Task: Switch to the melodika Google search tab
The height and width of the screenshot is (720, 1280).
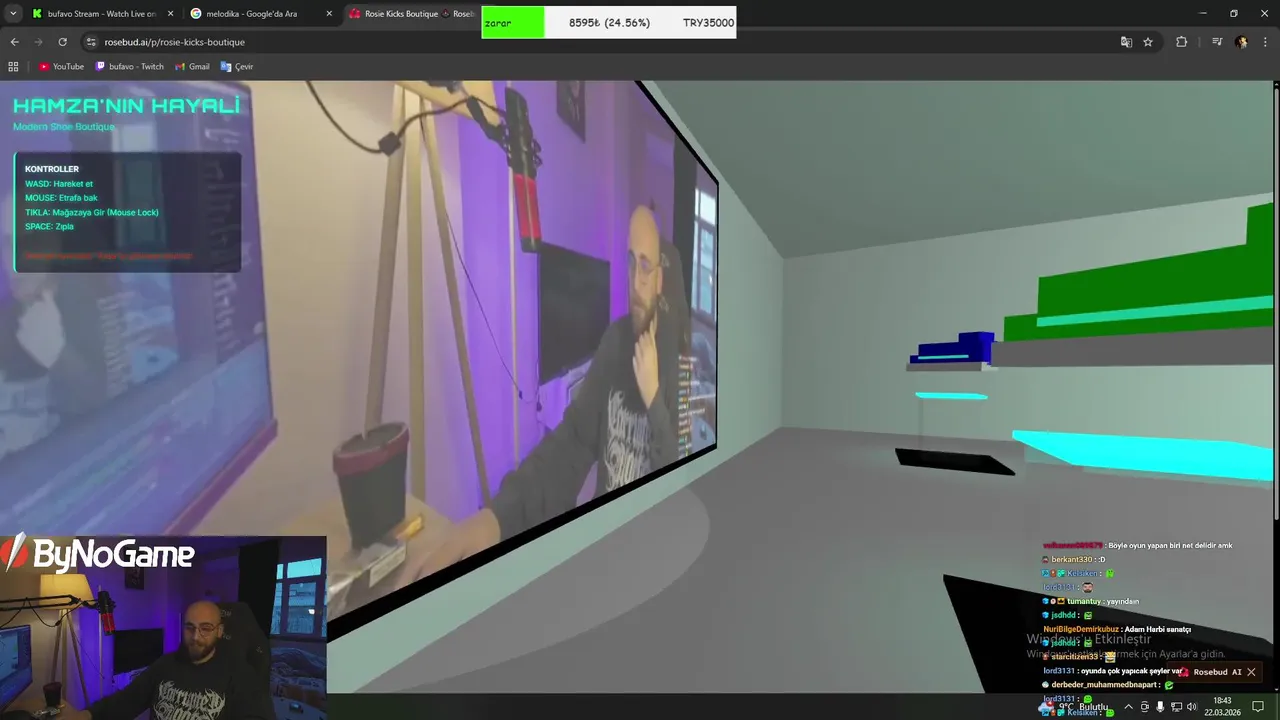Action: click(x=260, y=14)
